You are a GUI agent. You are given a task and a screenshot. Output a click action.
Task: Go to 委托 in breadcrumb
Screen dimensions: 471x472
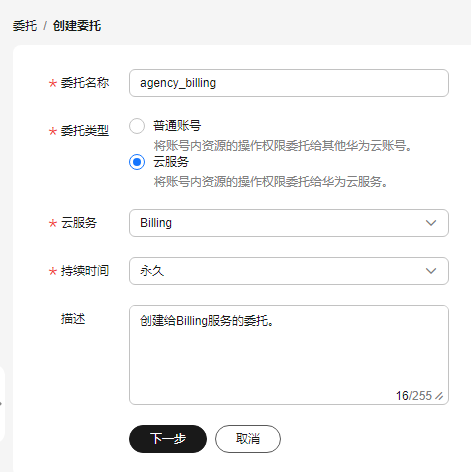click(x=25, y=26)
